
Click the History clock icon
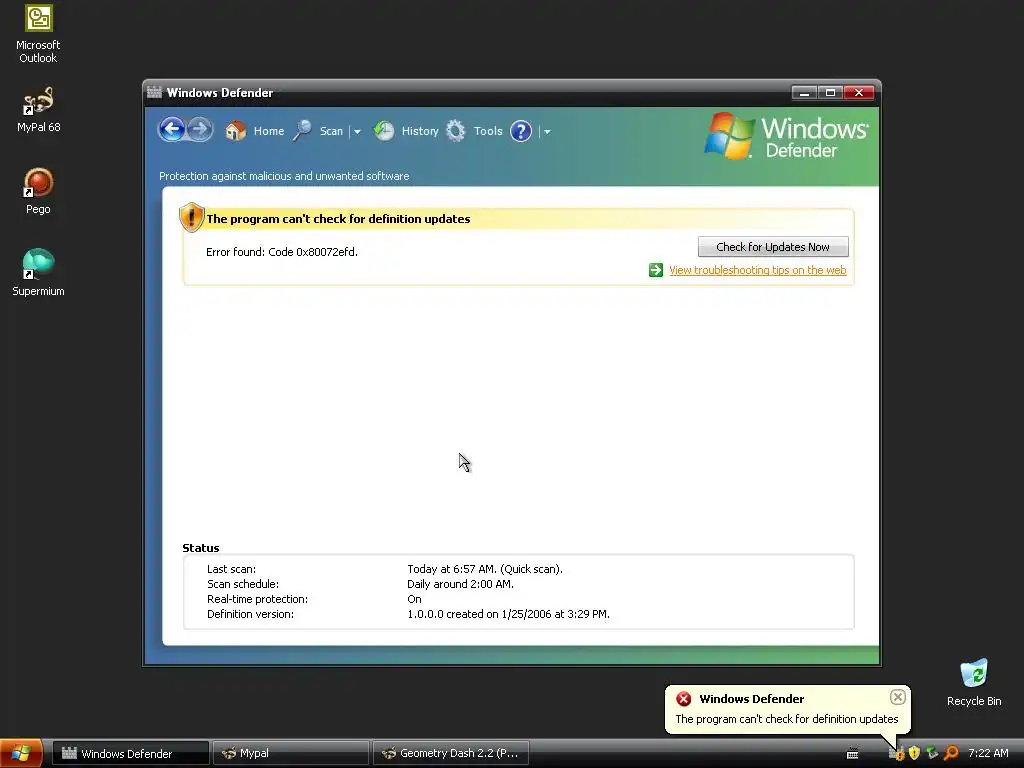pos(384,131)
